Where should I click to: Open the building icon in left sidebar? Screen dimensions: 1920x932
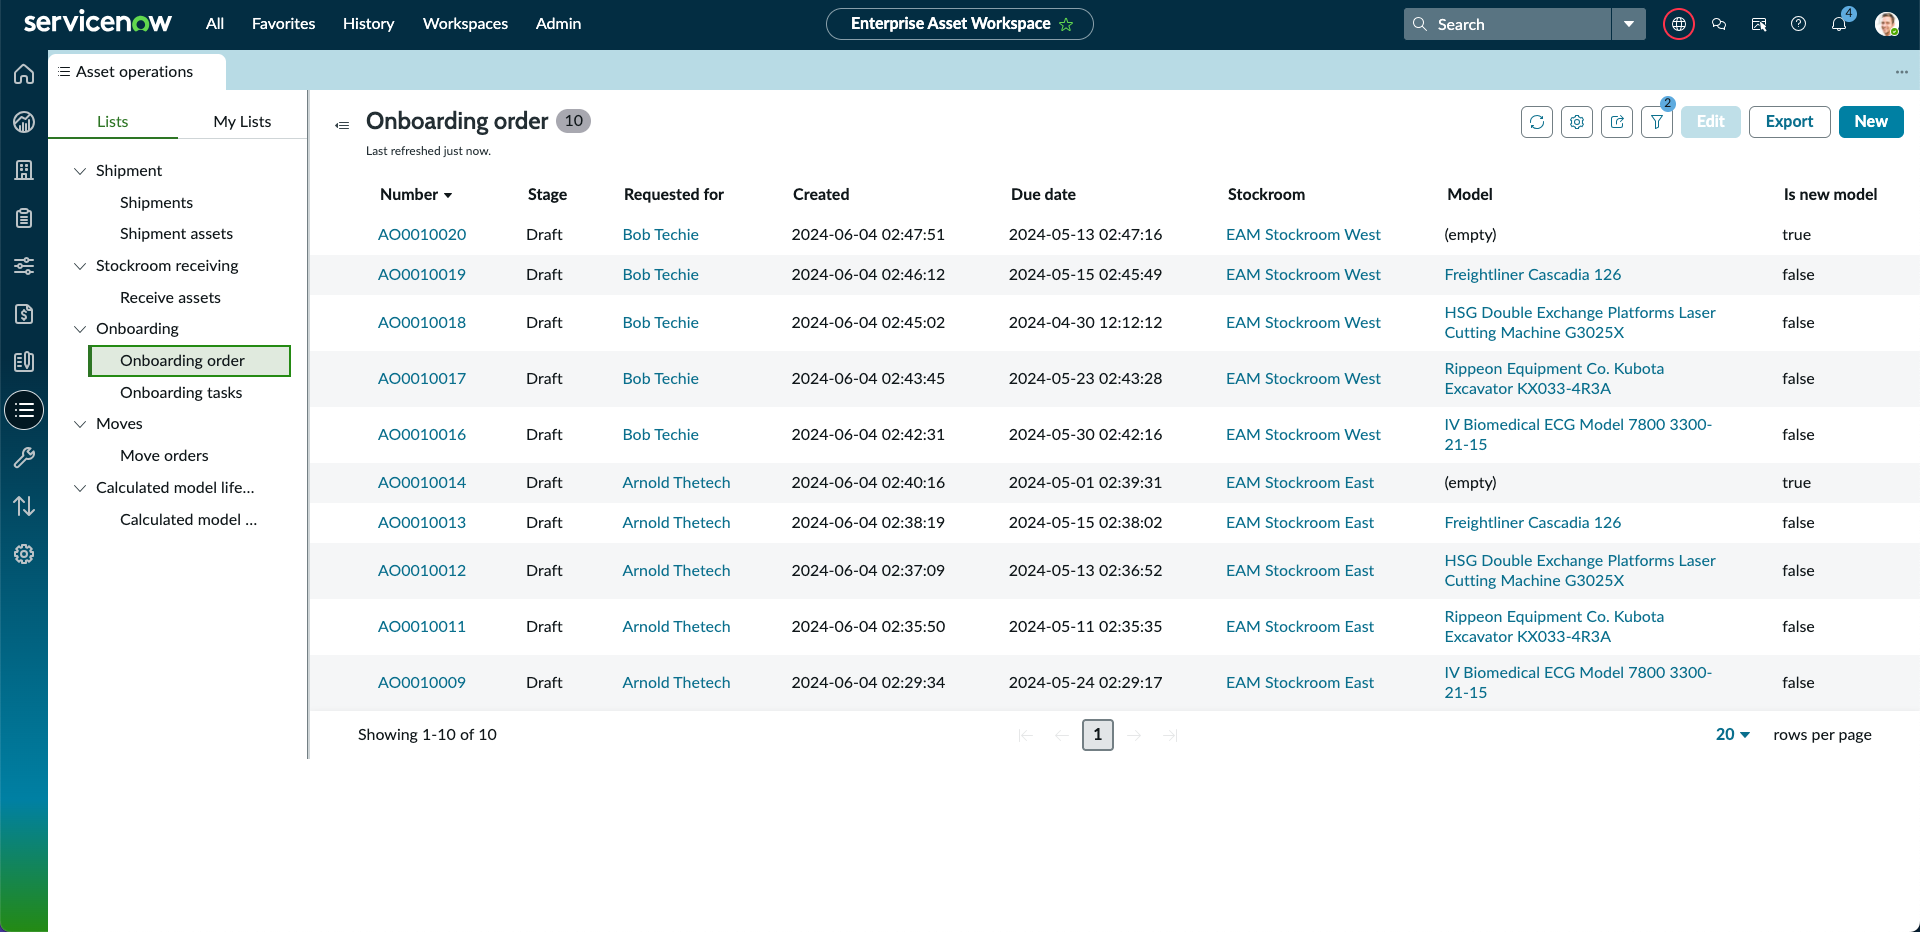point(24,170)
